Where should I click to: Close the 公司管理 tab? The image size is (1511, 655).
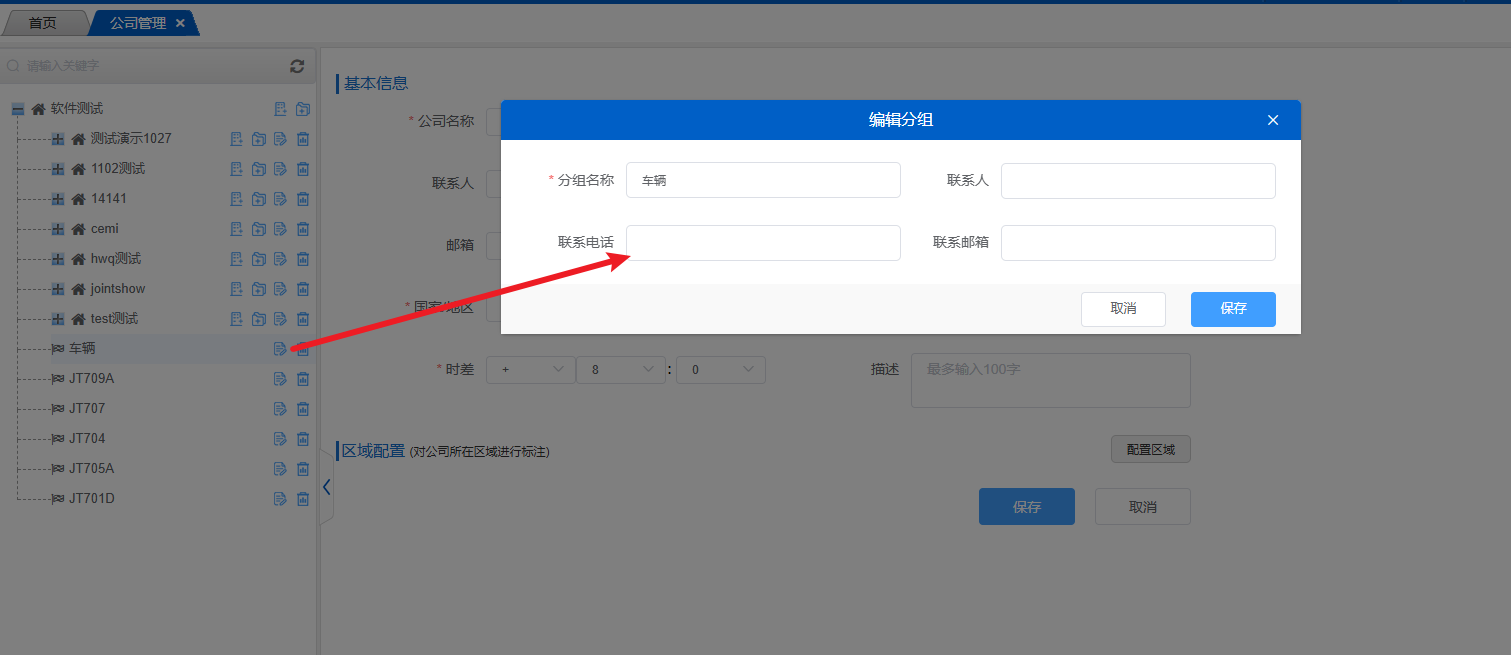point(180,23)
